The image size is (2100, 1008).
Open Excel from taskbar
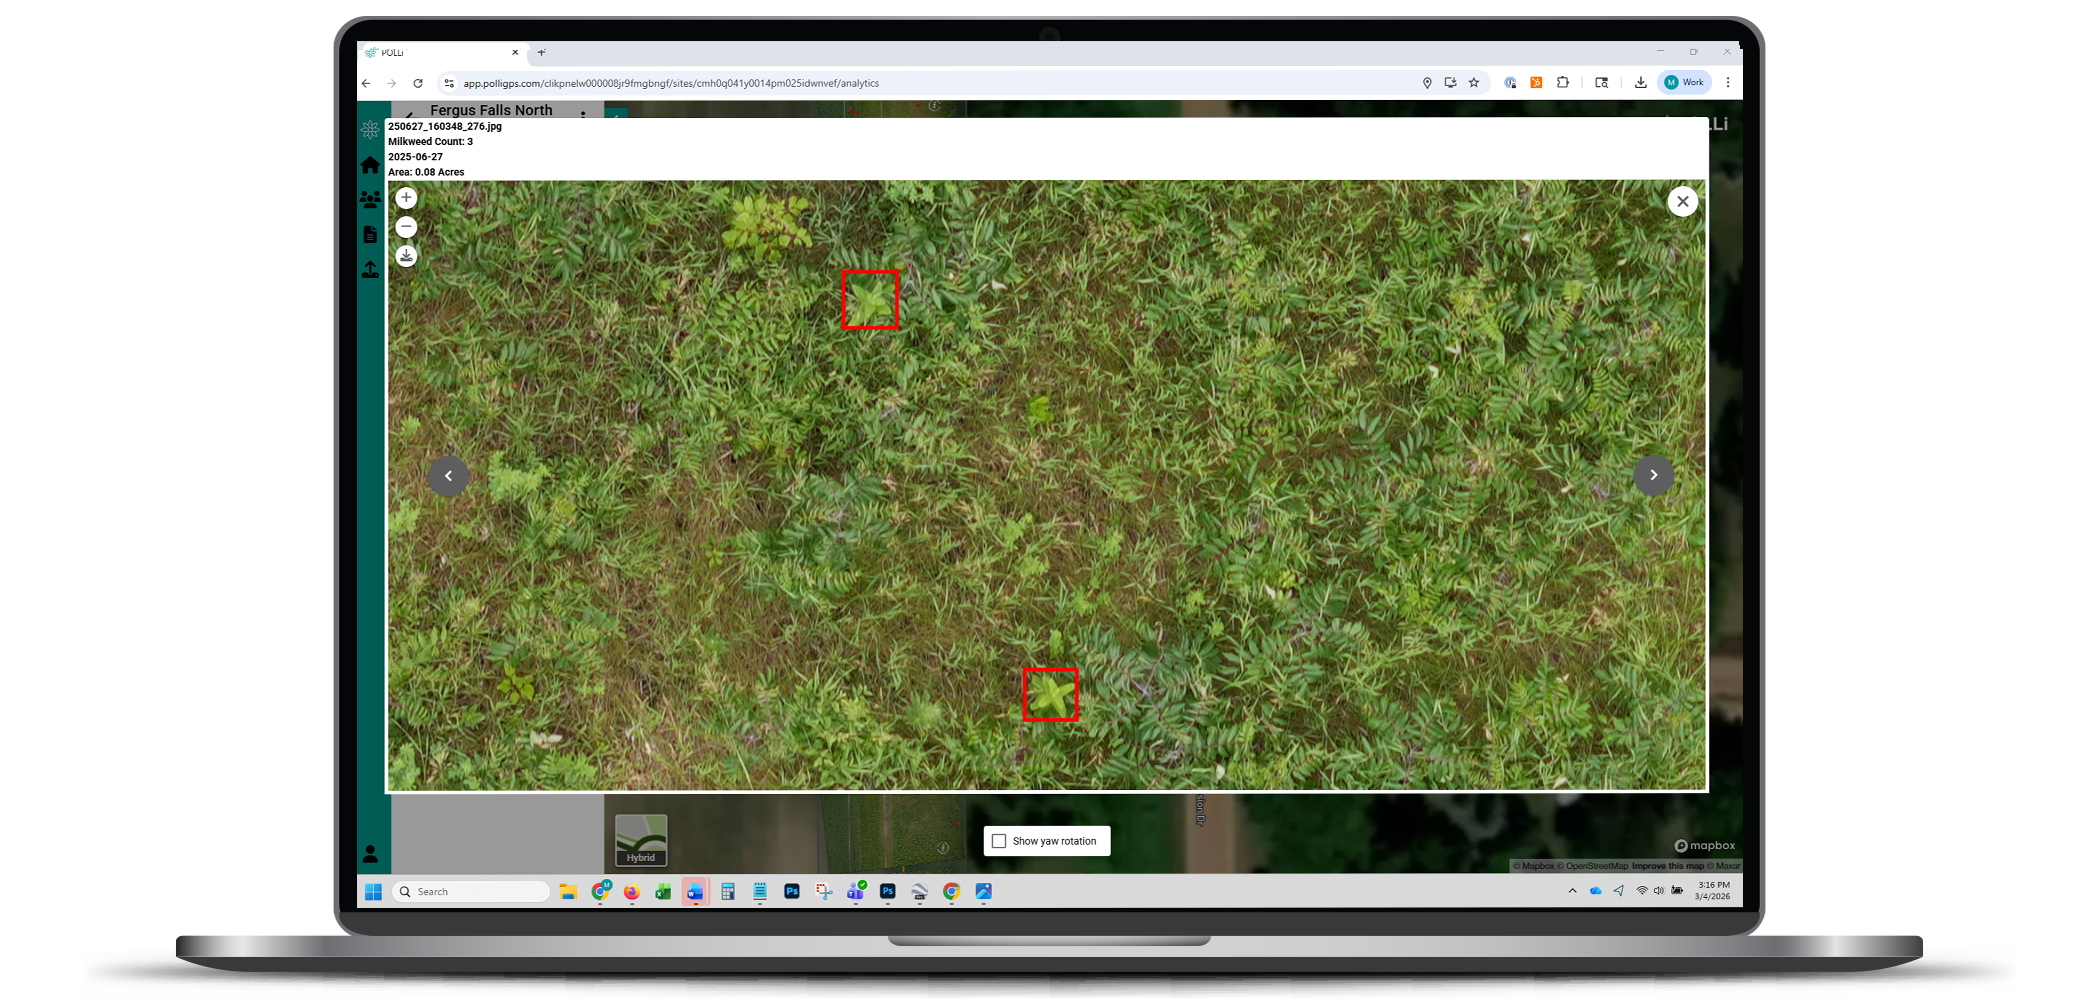tap(663, 892)
